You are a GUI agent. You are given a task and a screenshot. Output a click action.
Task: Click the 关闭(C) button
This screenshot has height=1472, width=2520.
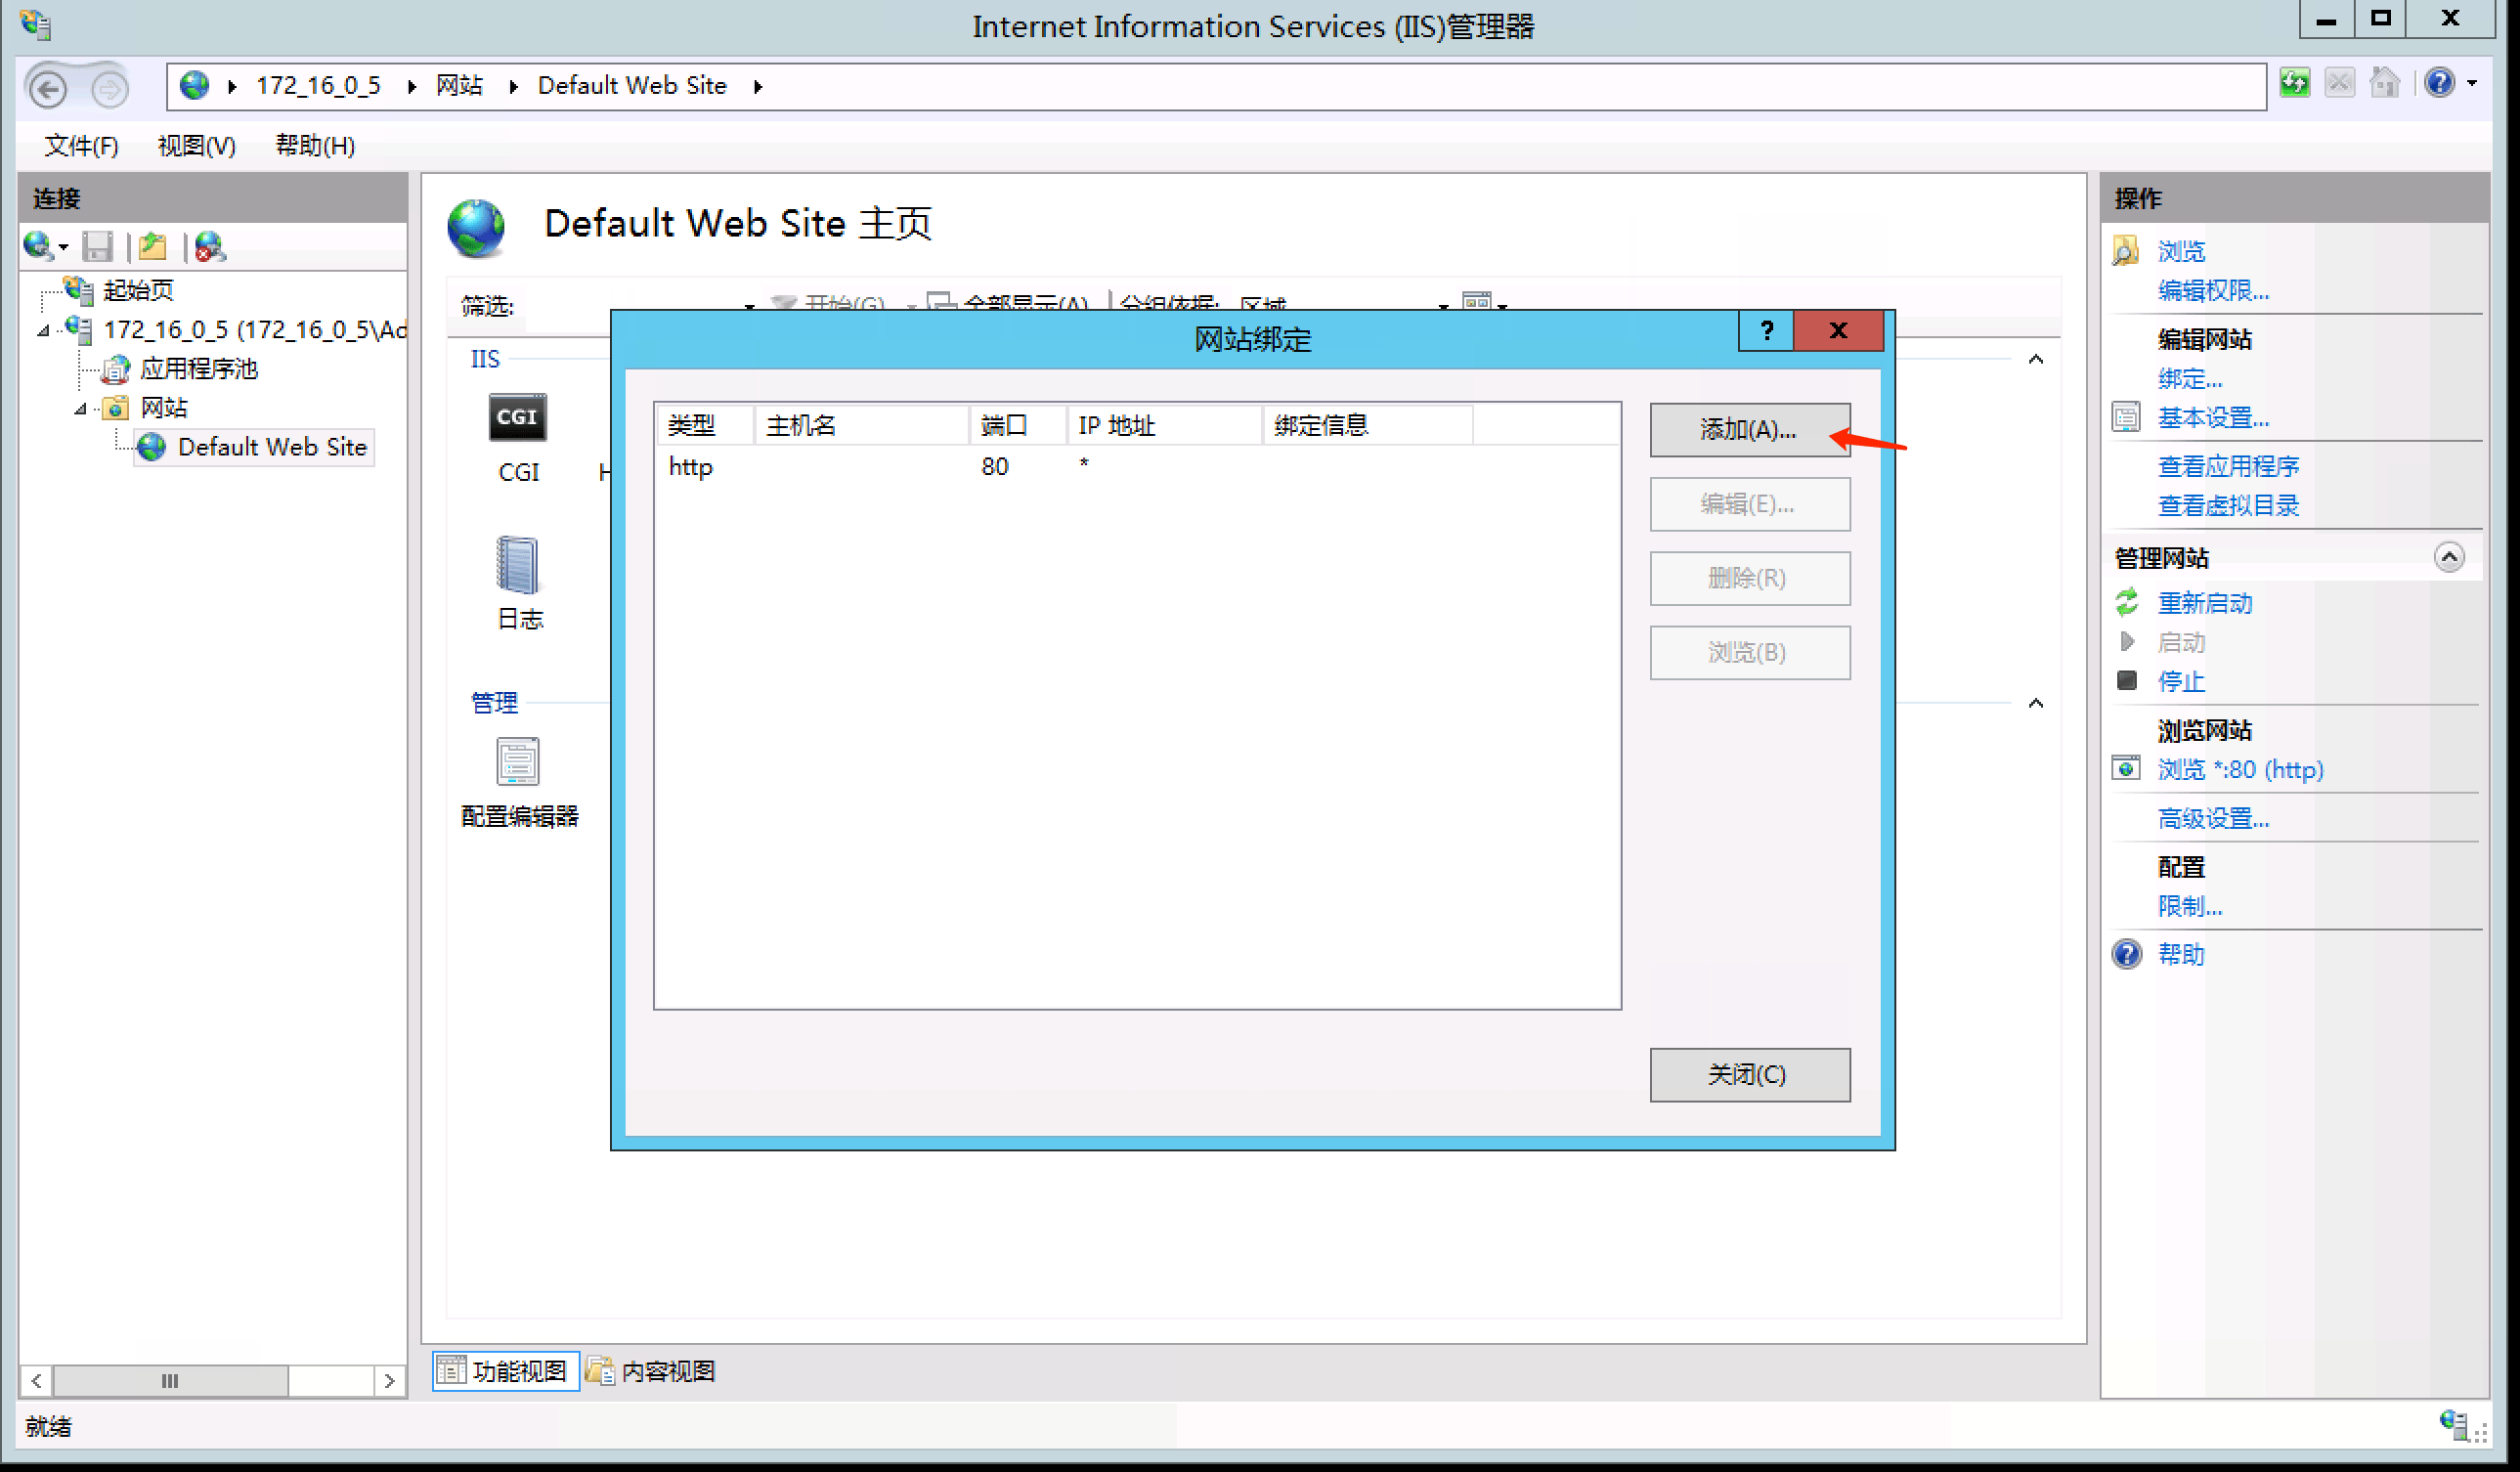coord(1748,1075)
